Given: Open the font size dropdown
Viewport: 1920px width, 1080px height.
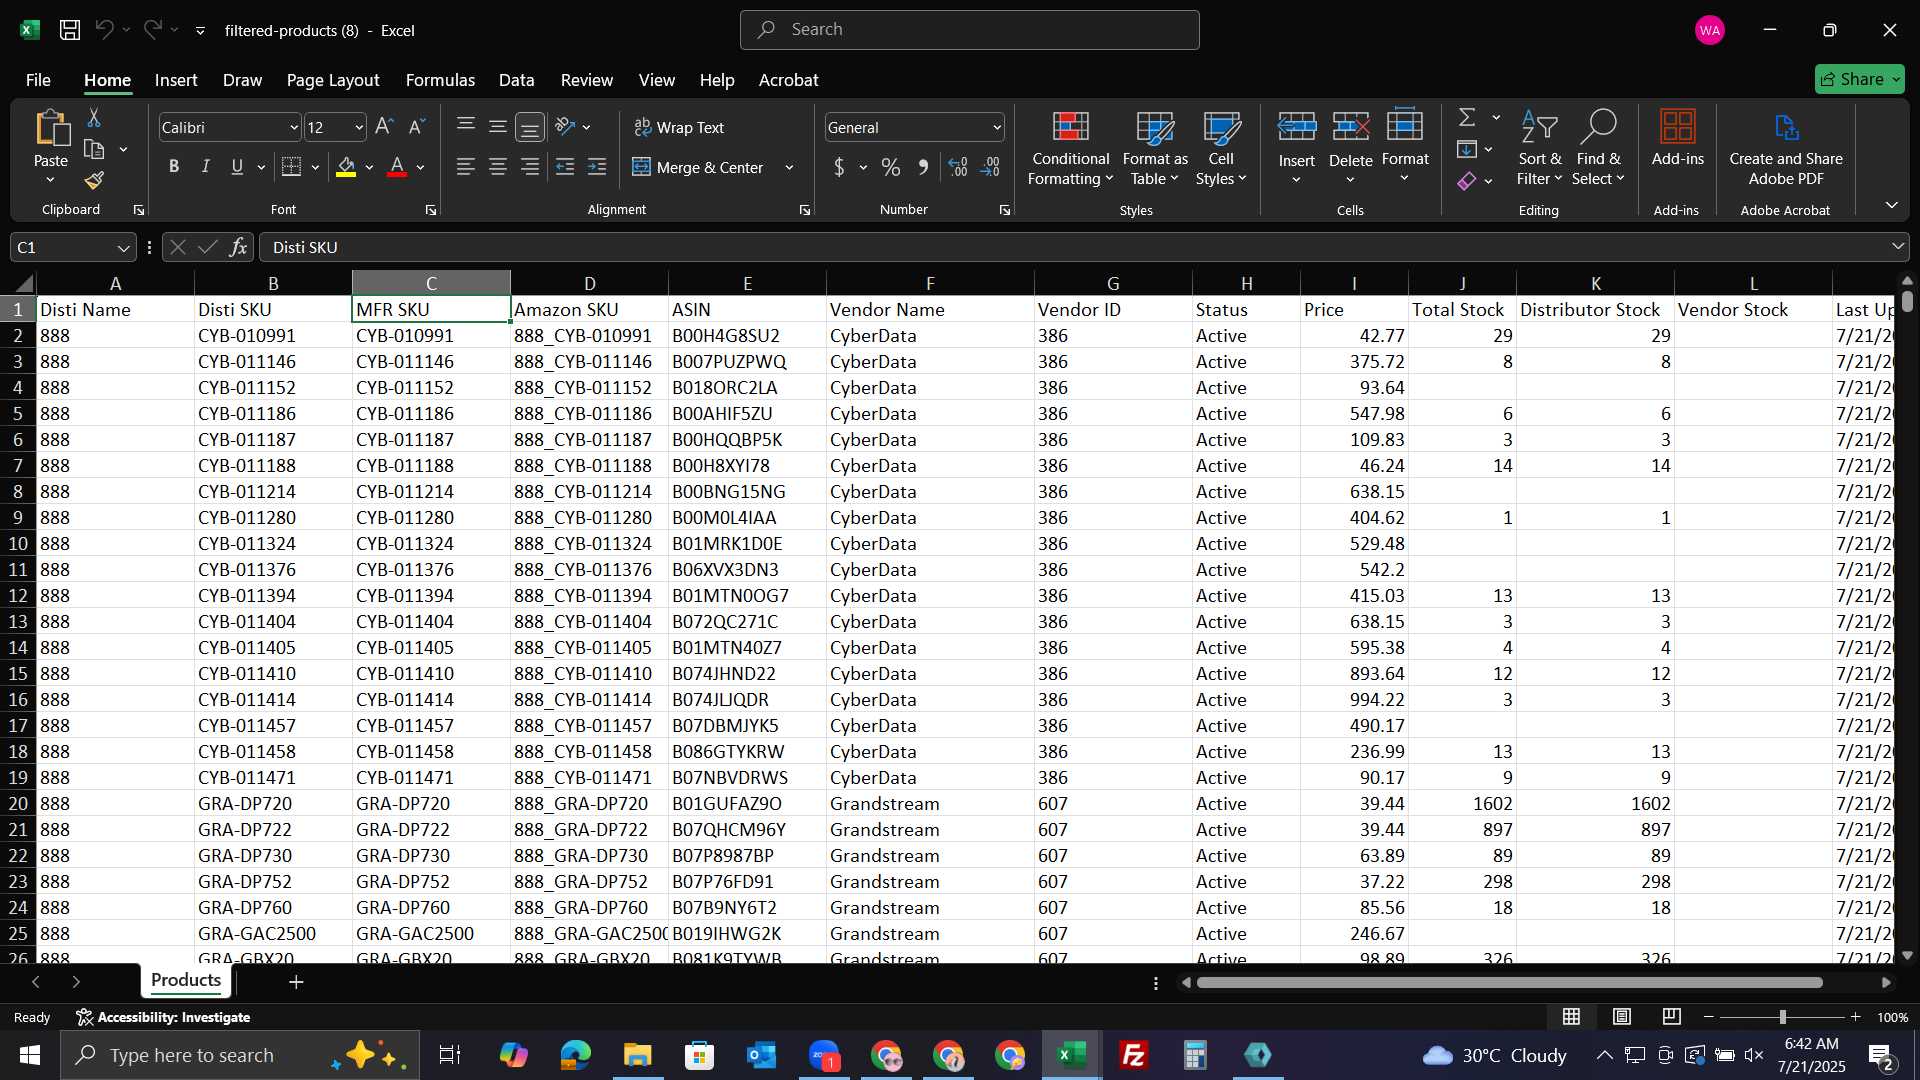Looking at the screenshot, I should [x=359, y=128].
